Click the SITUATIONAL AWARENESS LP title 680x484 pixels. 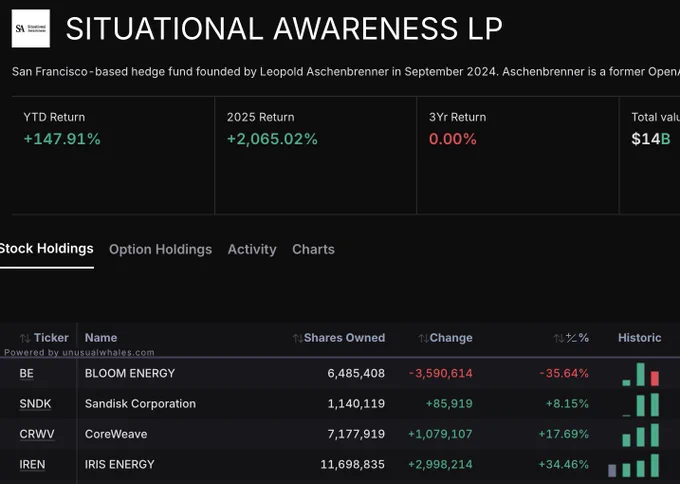tap(284, 29)
